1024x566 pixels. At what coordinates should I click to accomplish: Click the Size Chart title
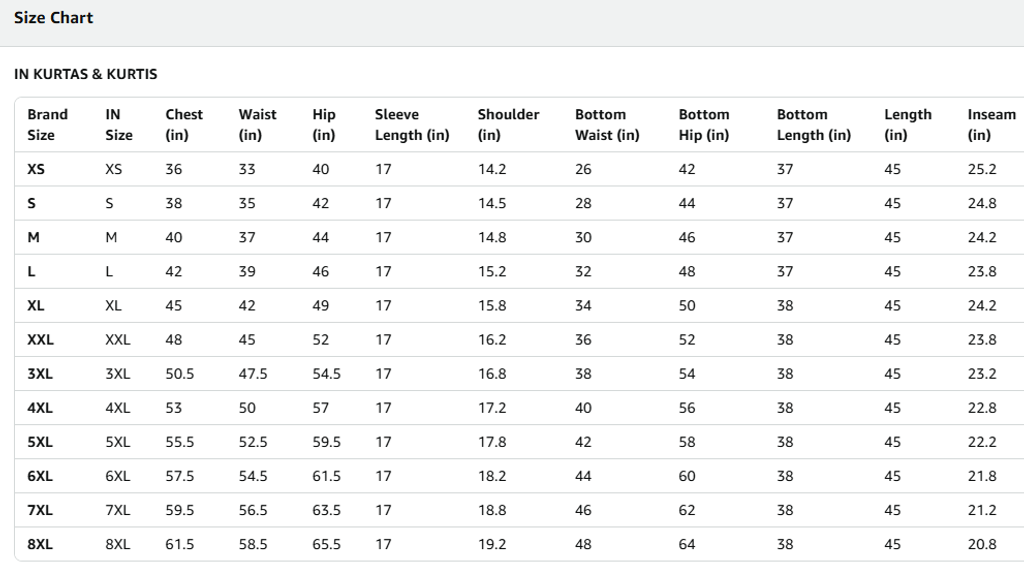[x=54, y=17]
